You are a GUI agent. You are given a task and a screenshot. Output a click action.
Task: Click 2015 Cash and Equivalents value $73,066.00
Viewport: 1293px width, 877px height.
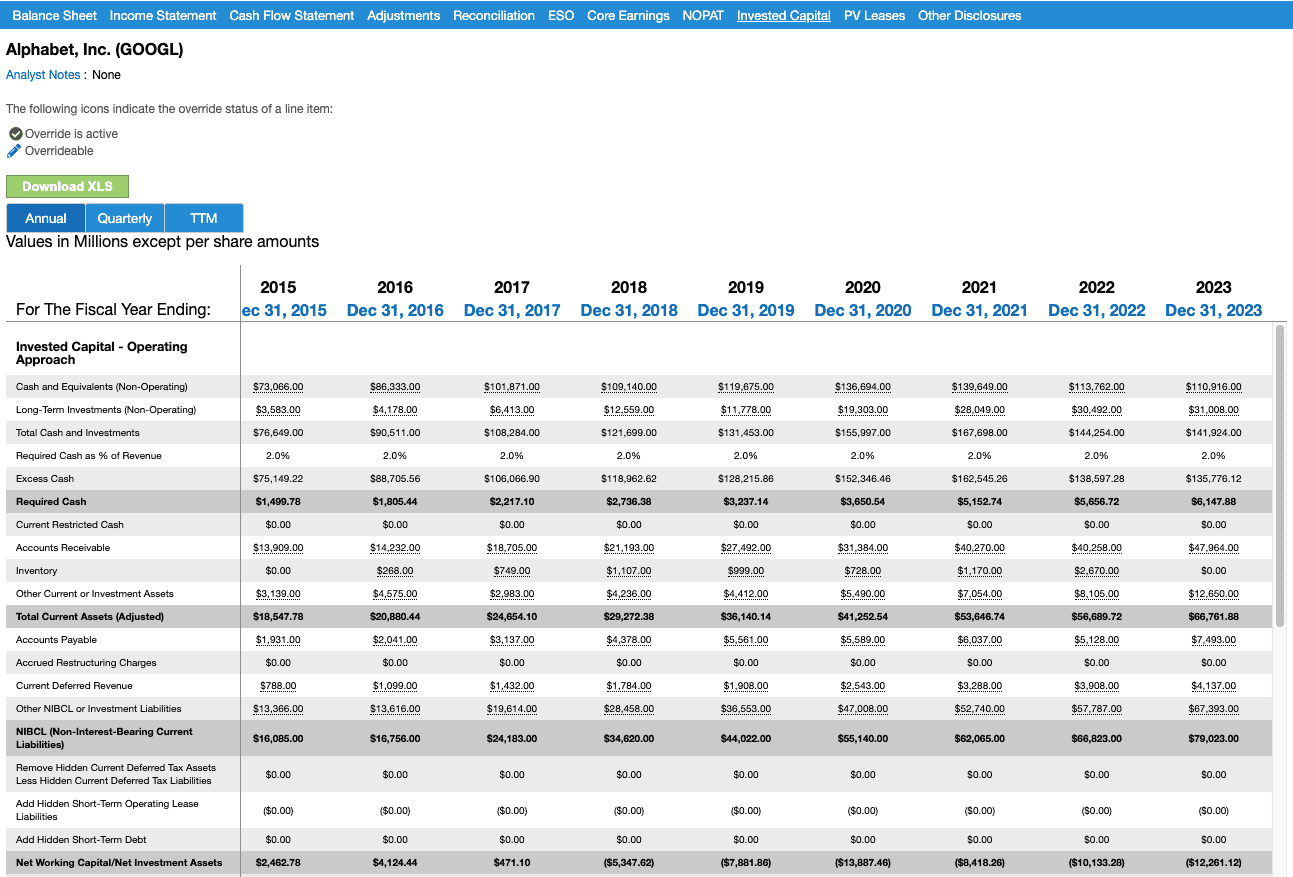[278, 387]
